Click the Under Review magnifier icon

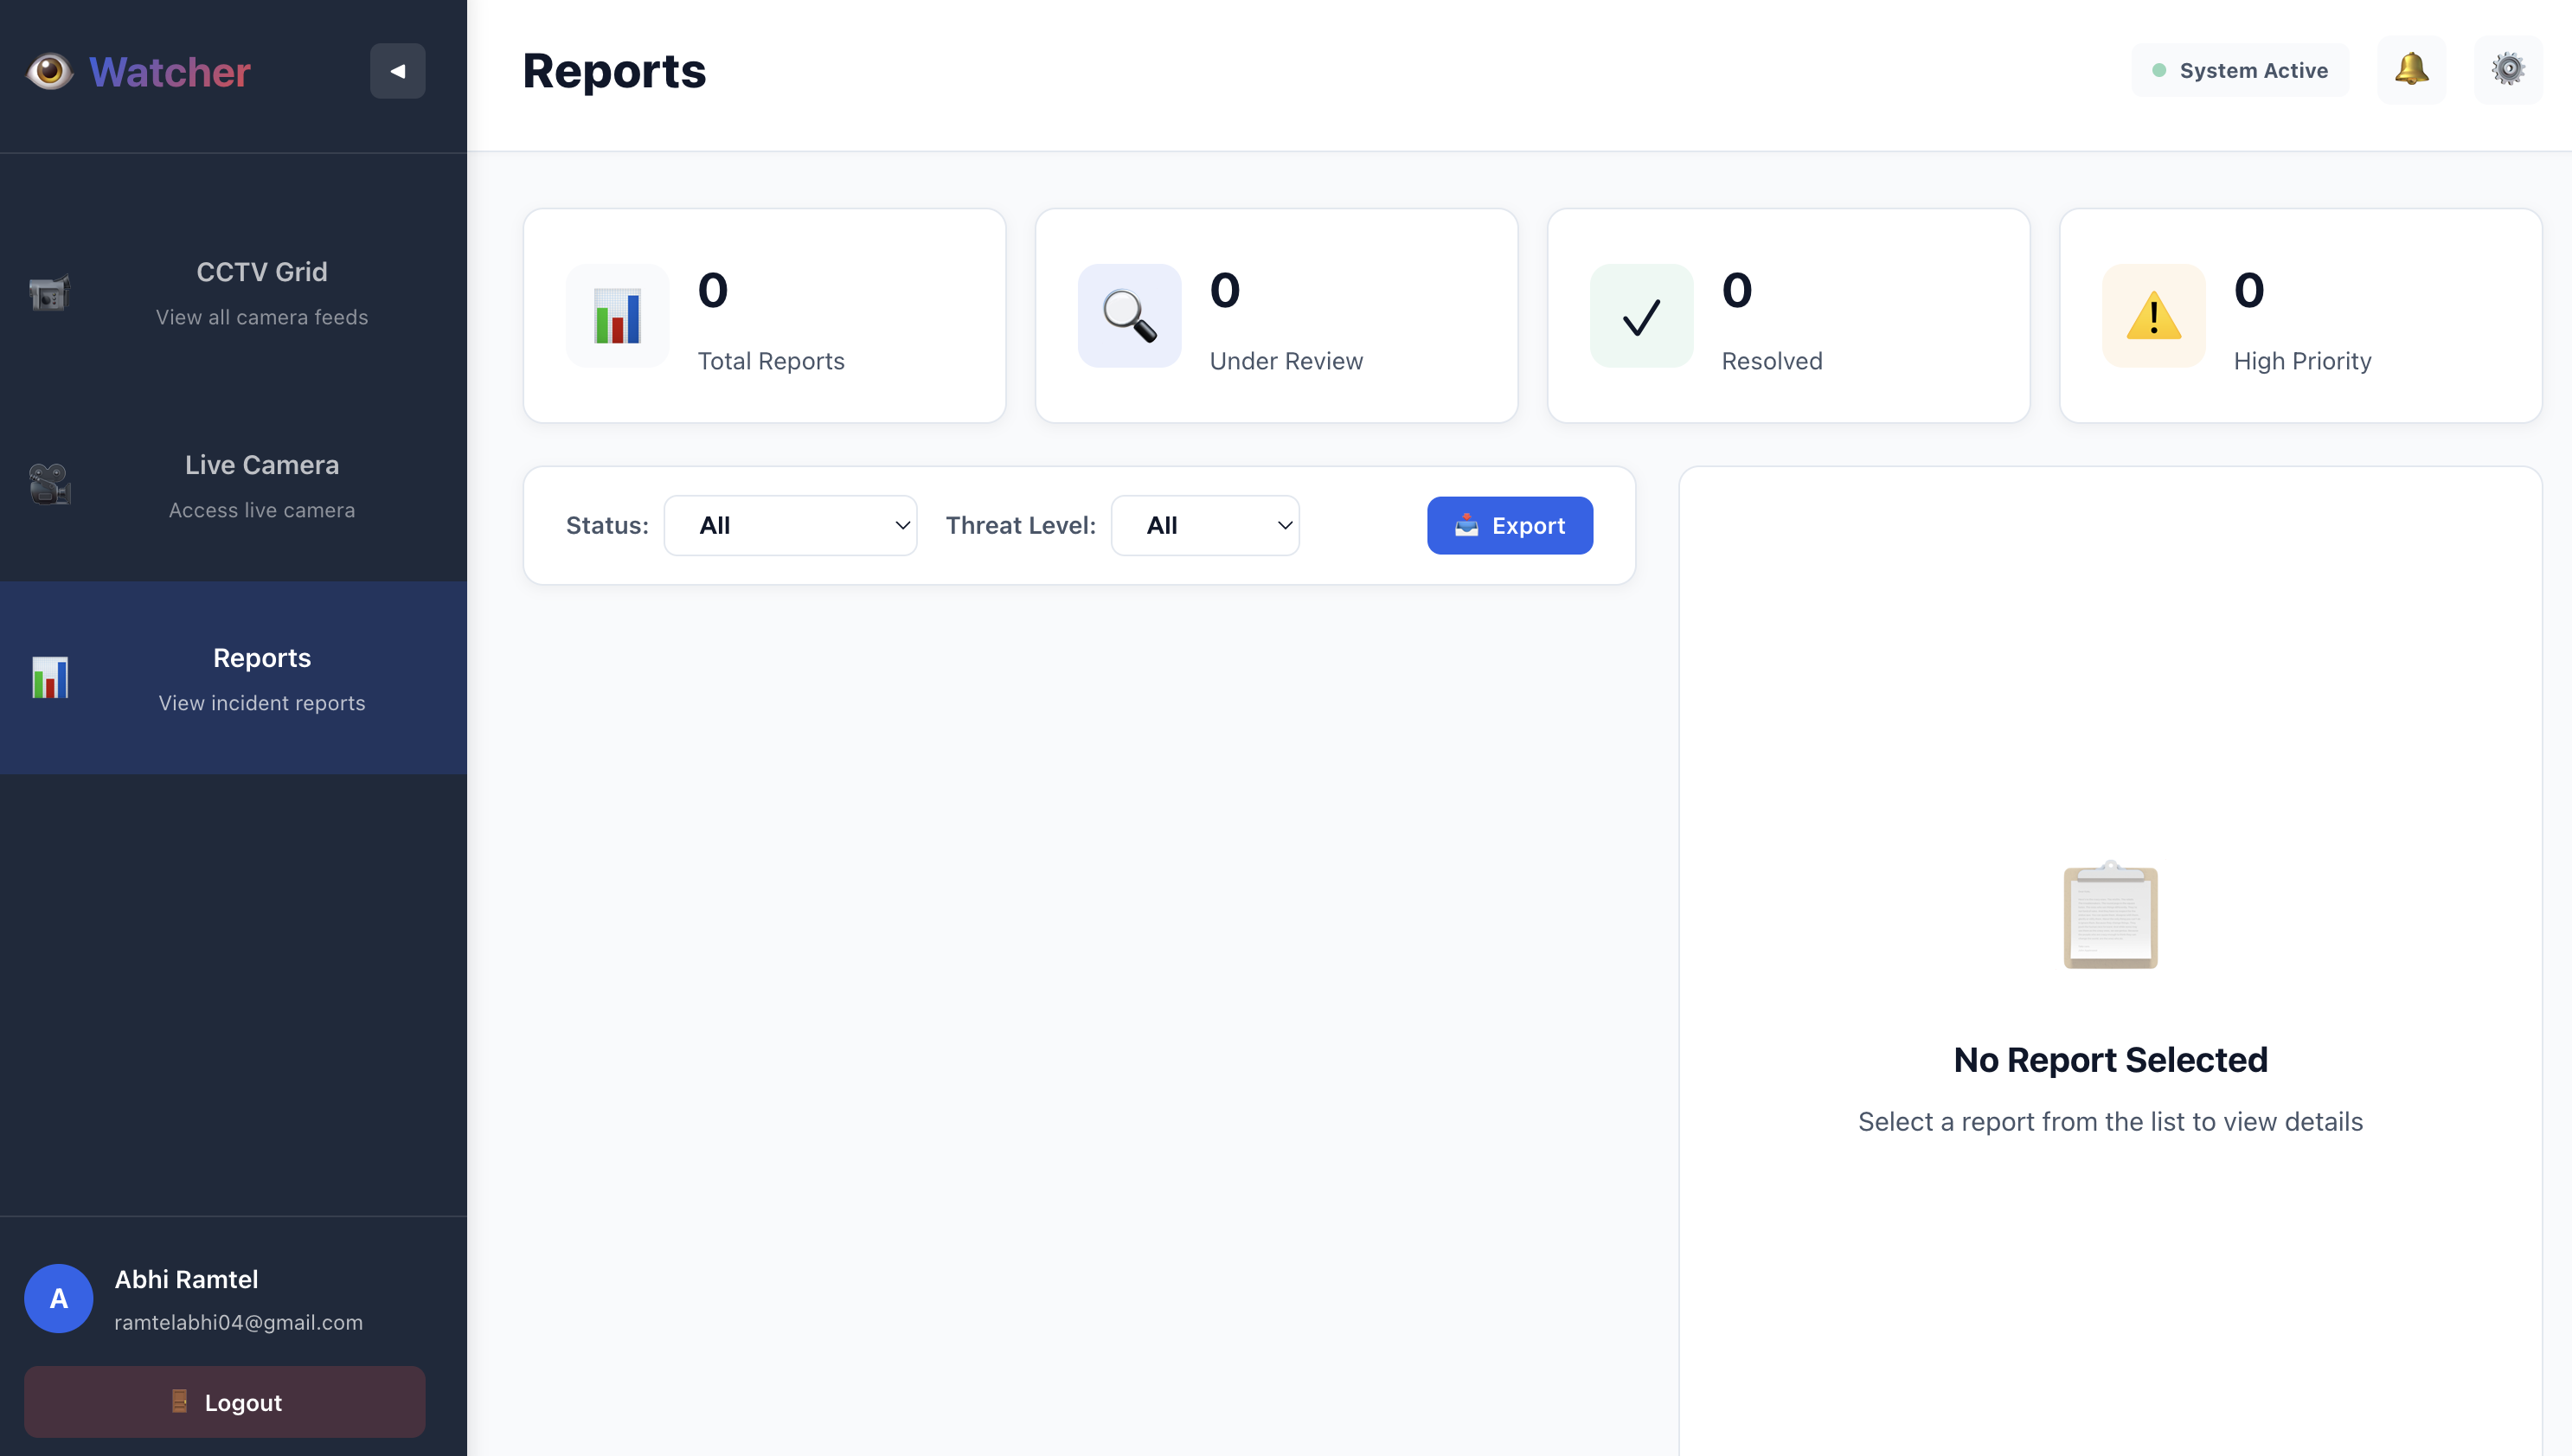tap(1129, 316)
